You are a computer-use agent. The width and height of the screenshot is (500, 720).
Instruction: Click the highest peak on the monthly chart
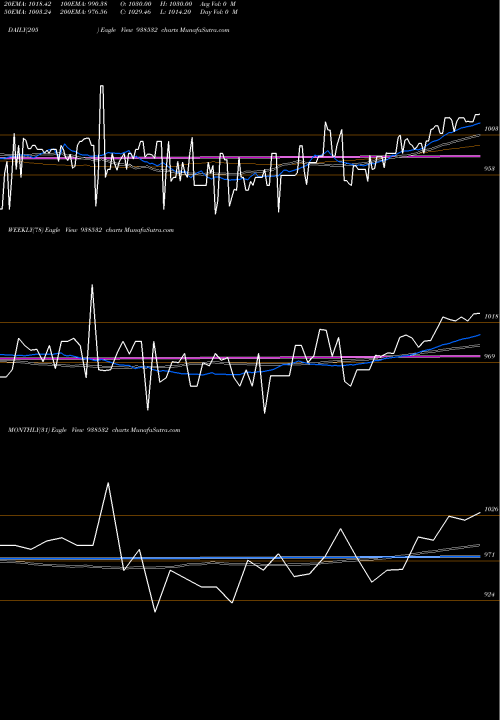pyautogui.click(x=108, y=483)
